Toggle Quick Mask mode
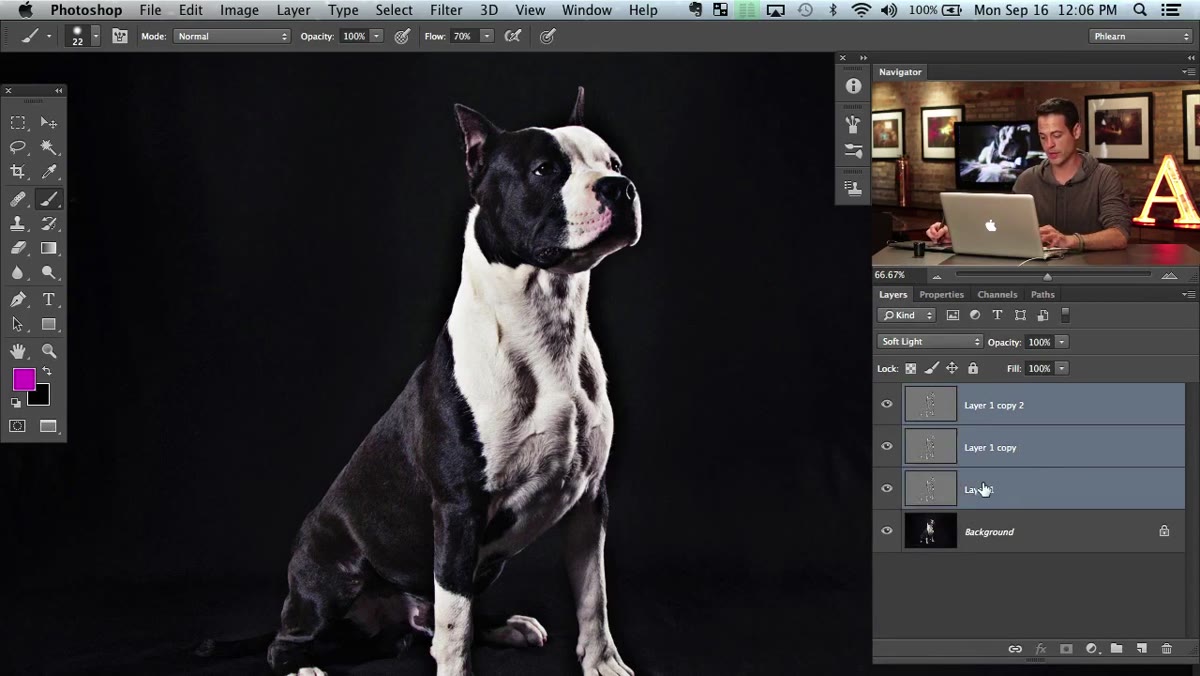Image resolution: width=1200 pixels, height=676 pixels. click(x=18, y=426)
